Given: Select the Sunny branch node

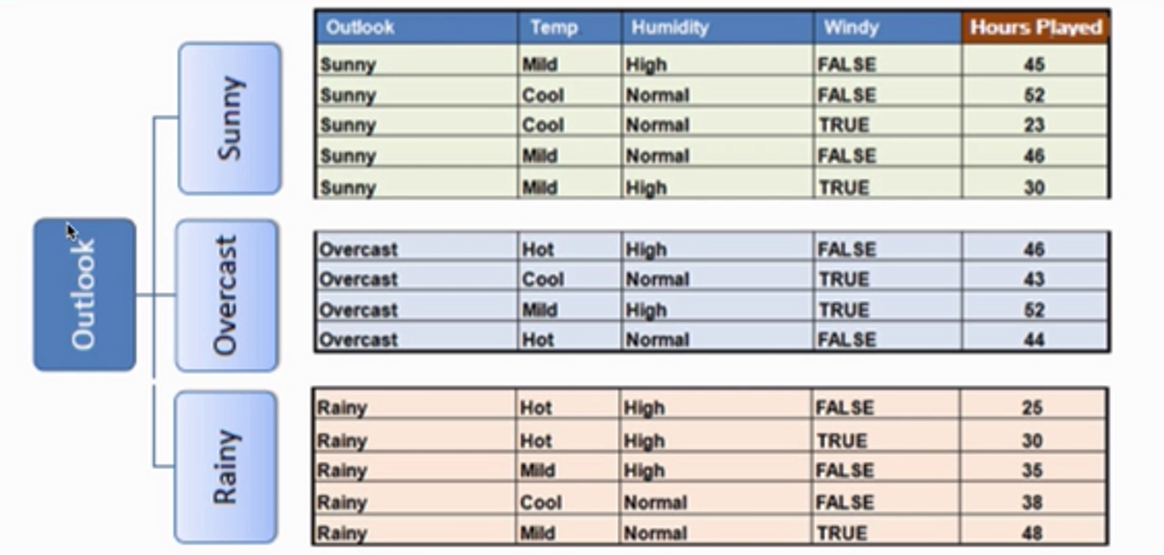Looking at the screenshot, I should point(229,118).
